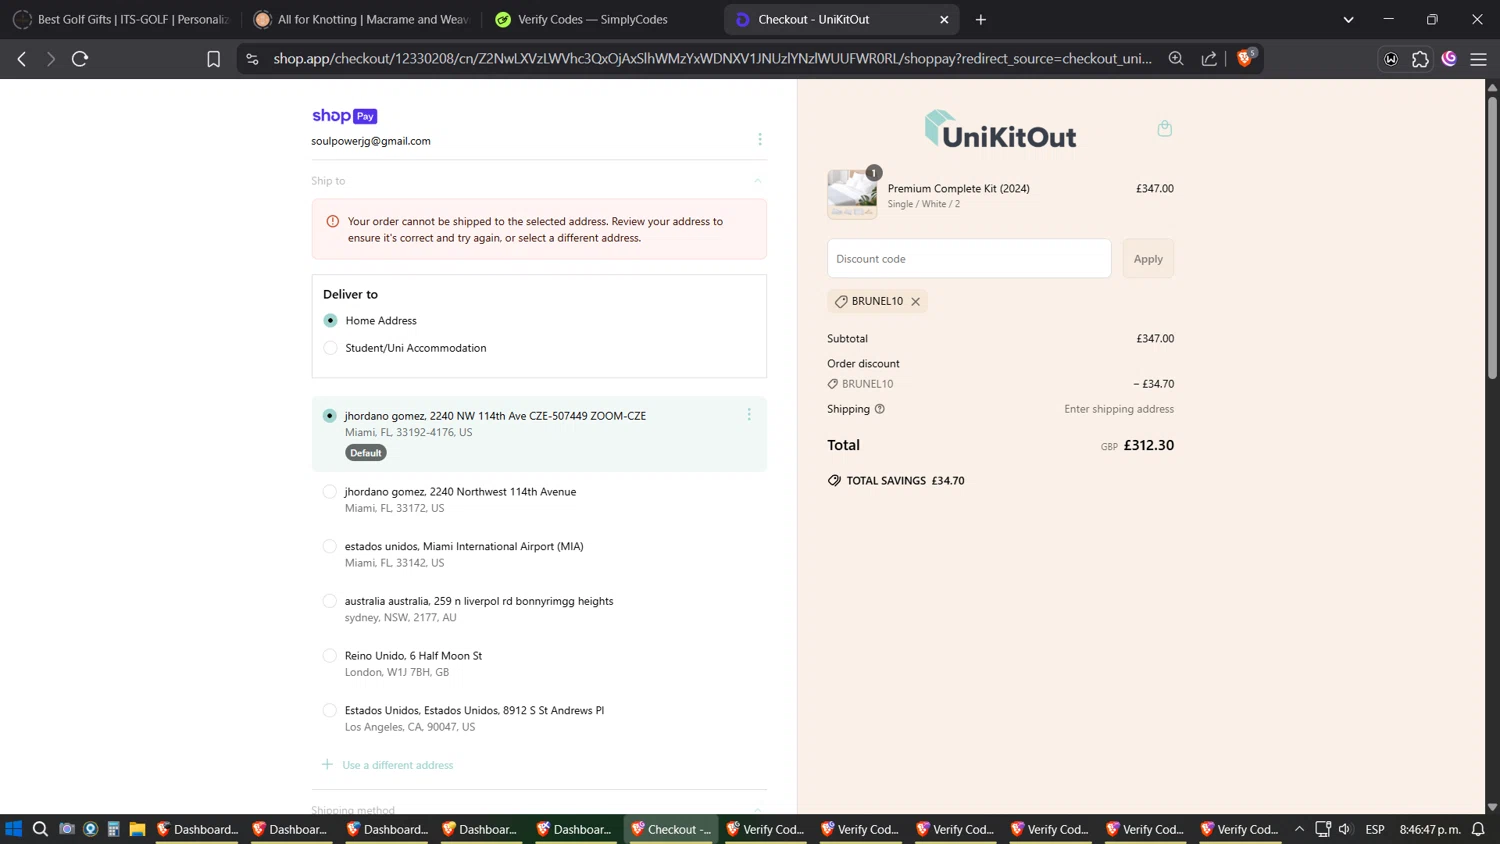1500x844 pixels.
Task: Open options menu for default address
Action: click(x=749, y=414)
